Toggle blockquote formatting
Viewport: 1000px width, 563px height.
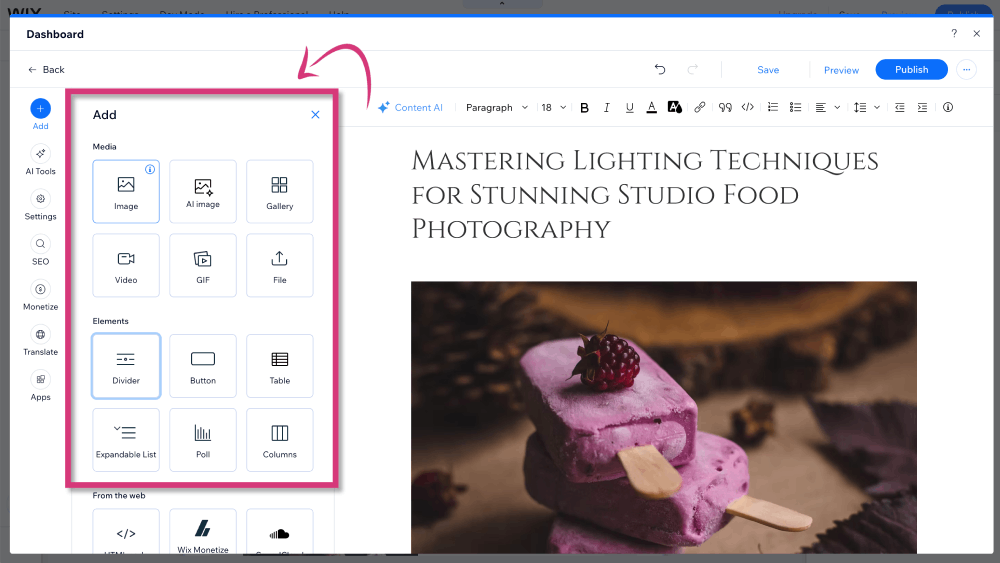point(725,108)
